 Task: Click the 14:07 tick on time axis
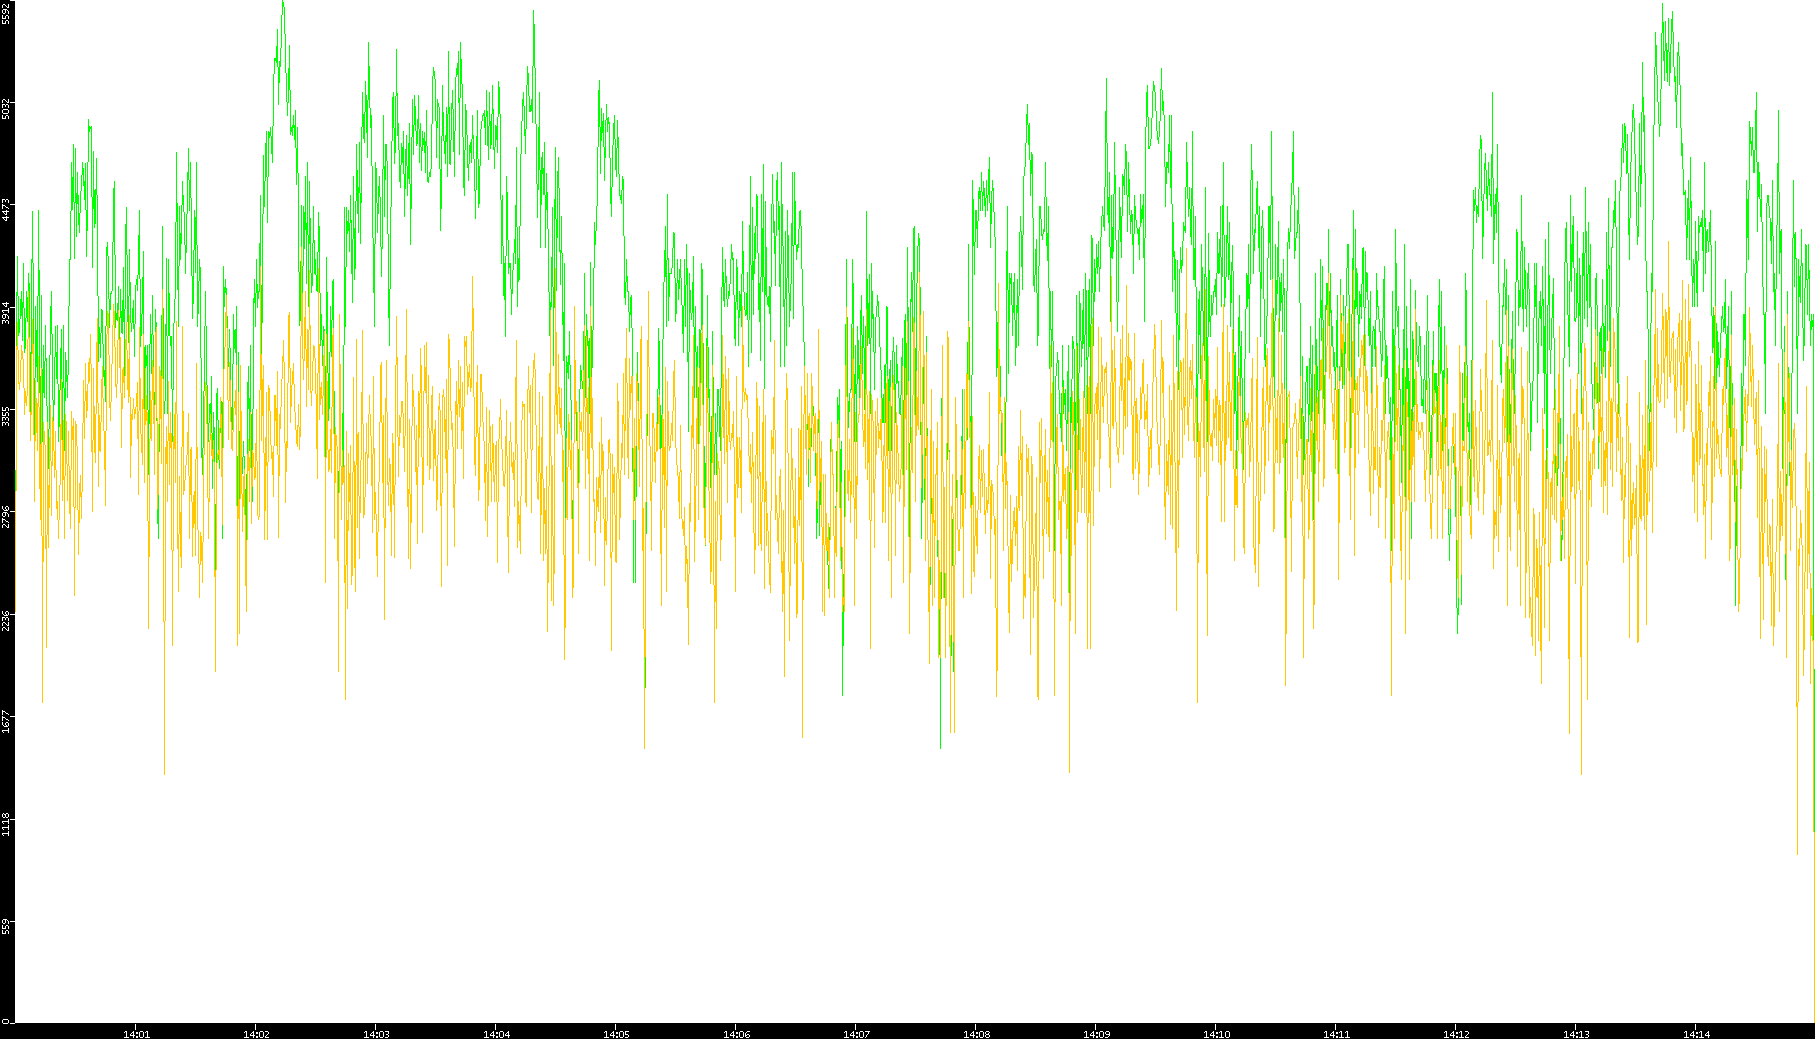click(856, 1033)
